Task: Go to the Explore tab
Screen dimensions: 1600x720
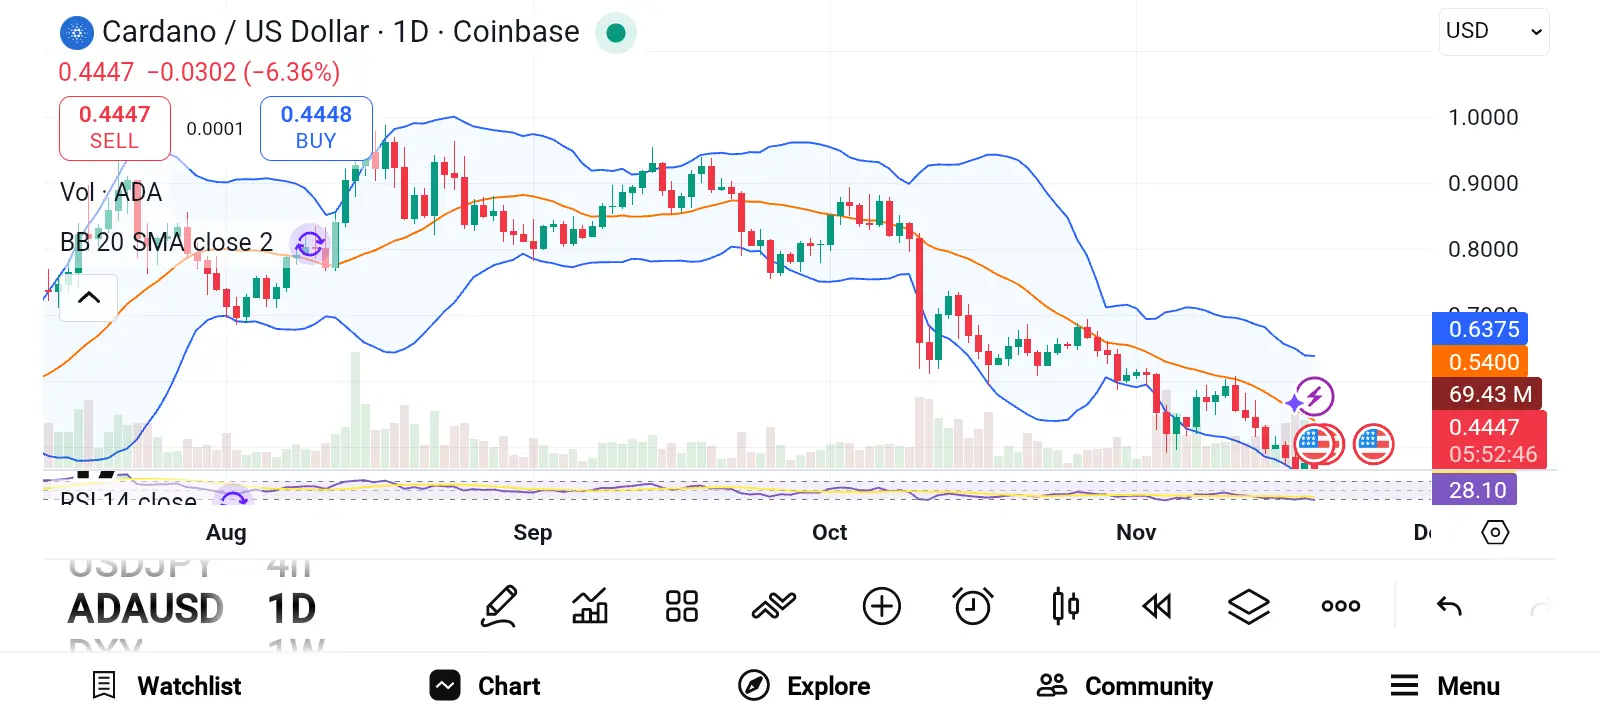Action: 805,686
